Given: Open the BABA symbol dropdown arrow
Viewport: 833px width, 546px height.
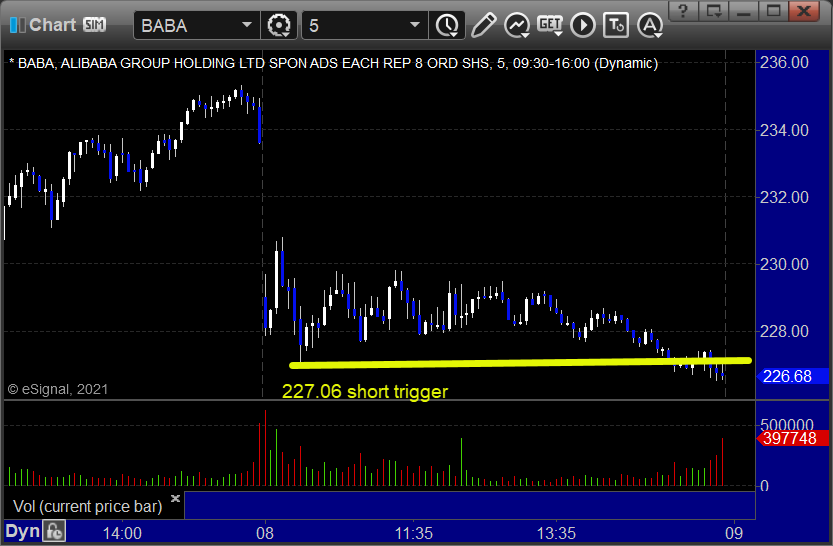Looking at the screenshot, I should click(x=246, y=25).
